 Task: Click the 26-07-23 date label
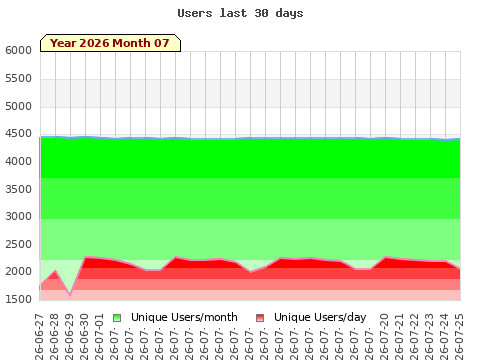click(429, 337)
